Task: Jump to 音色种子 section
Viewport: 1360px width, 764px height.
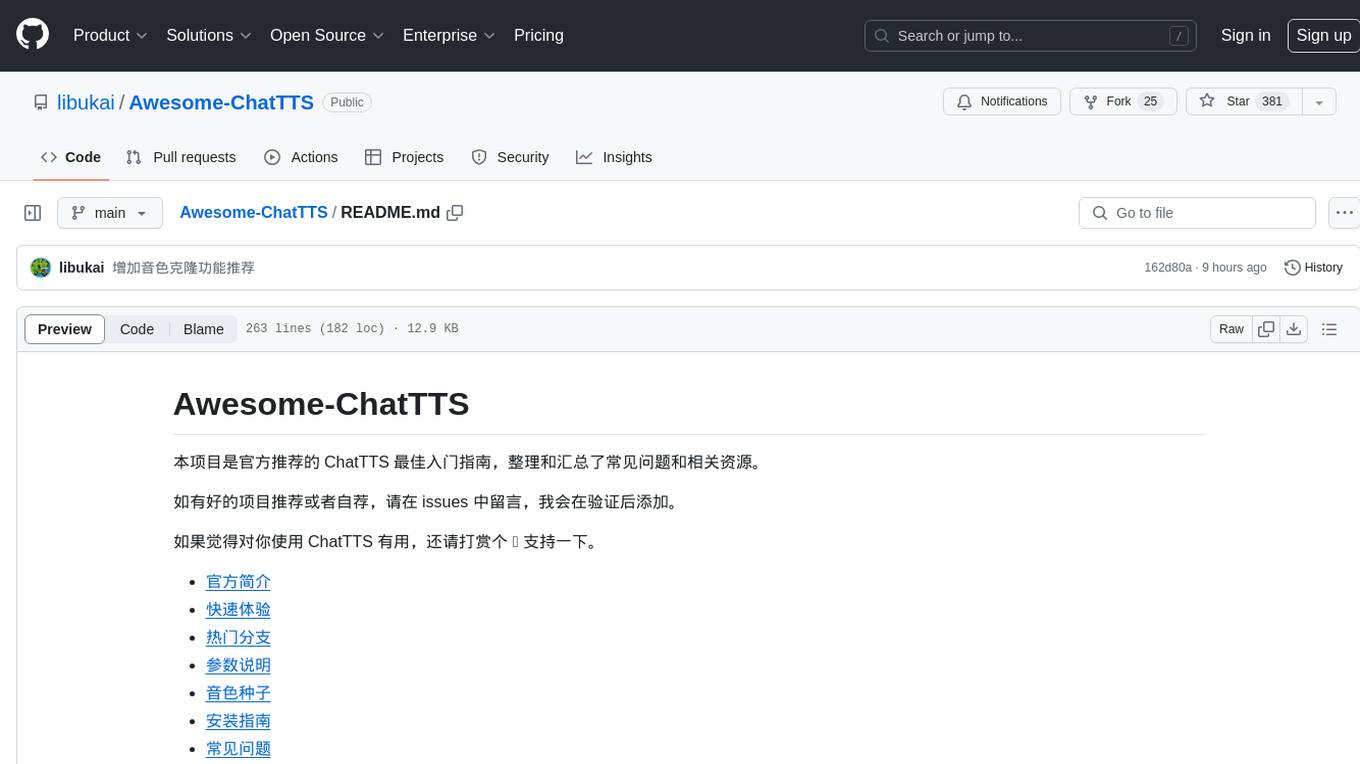Action: [x=238, y=693]
